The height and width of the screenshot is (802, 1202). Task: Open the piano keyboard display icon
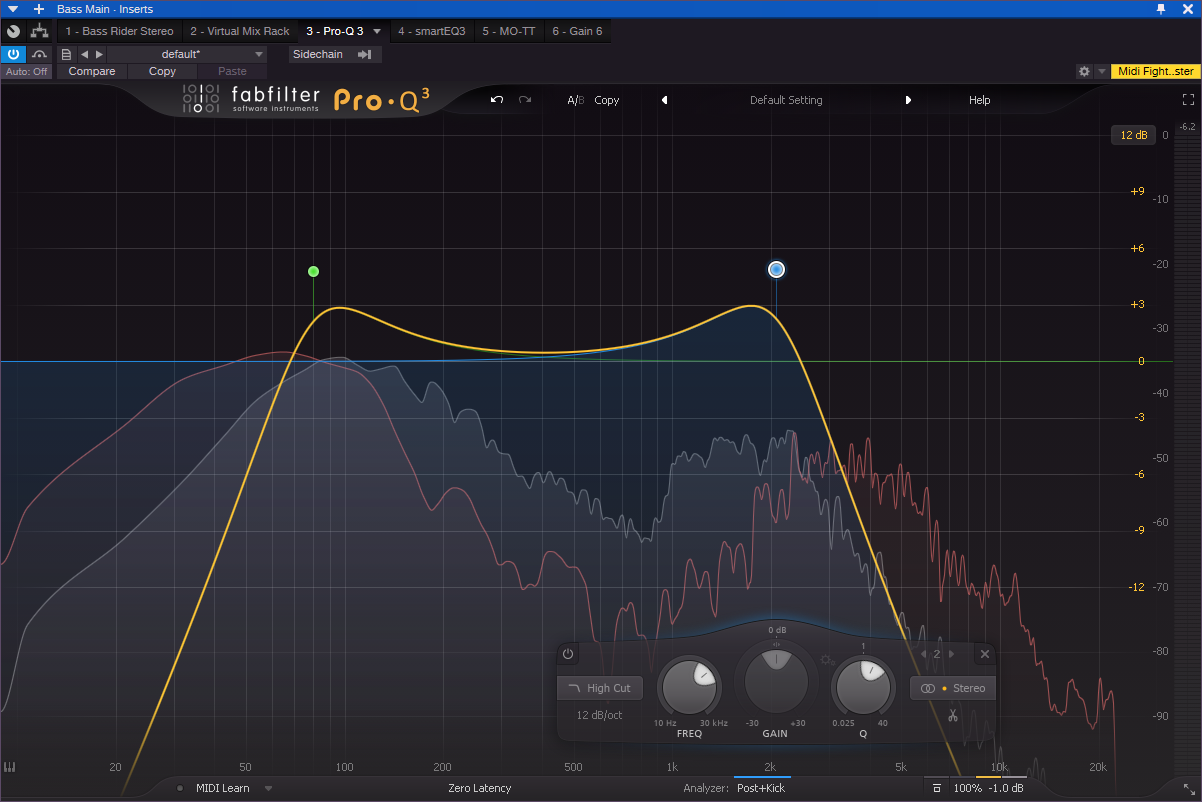click(11, 768)
